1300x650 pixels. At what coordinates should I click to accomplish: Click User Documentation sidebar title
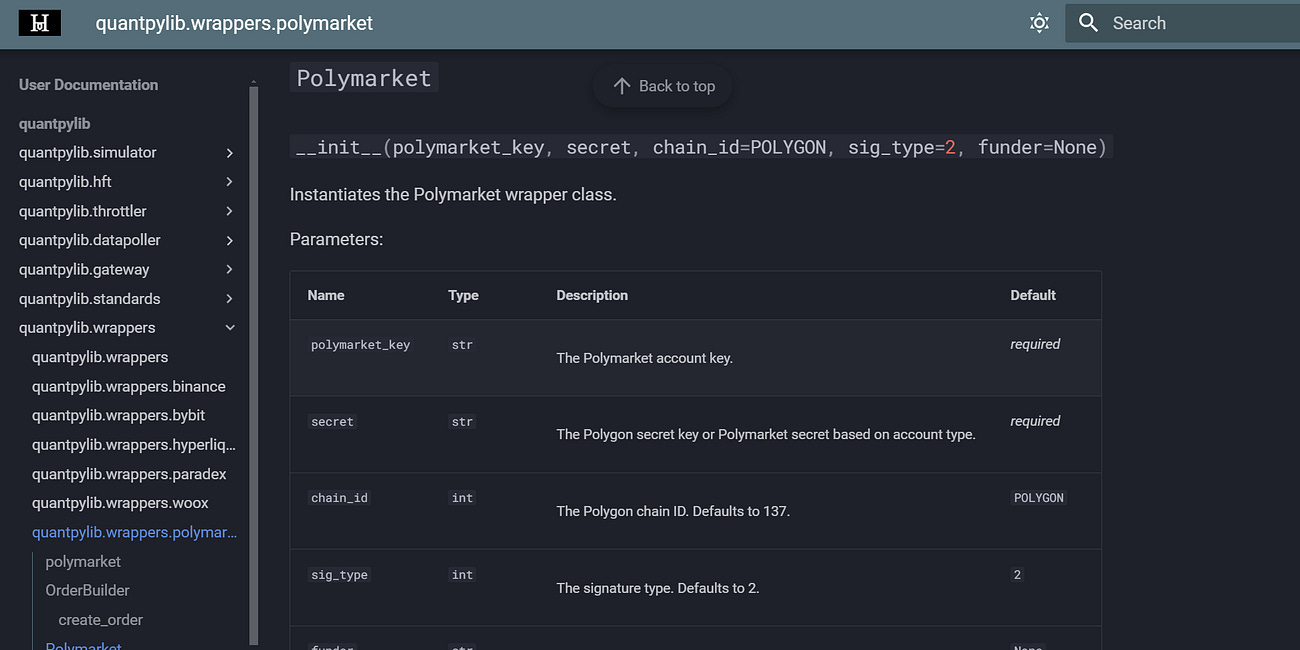click(x=89, y=85)
